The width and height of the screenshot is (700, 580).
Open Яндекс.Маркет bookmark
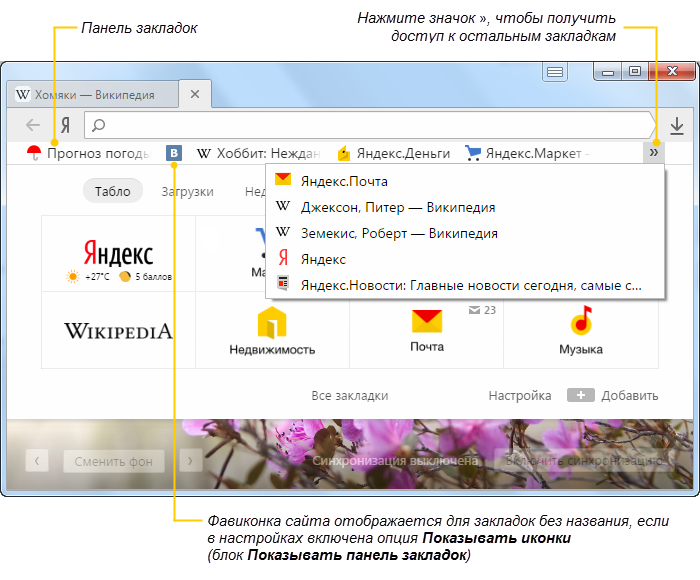point(527,153)
